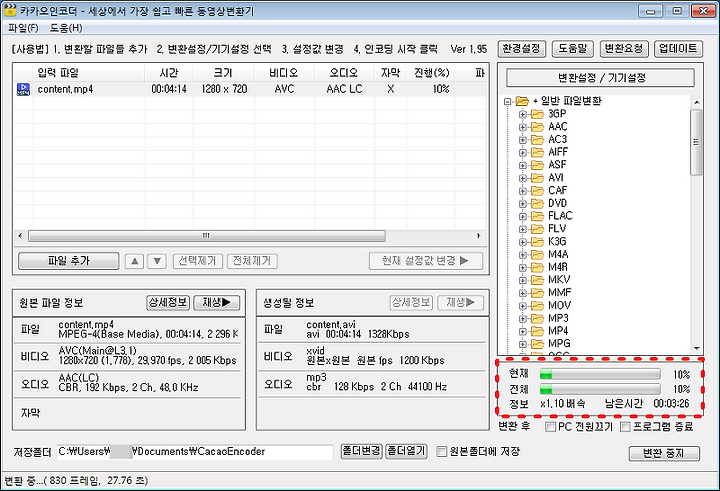This screenshot has width=720, height=491.
Task: Click the FLAC folder icon
Action: pos(537,216)
